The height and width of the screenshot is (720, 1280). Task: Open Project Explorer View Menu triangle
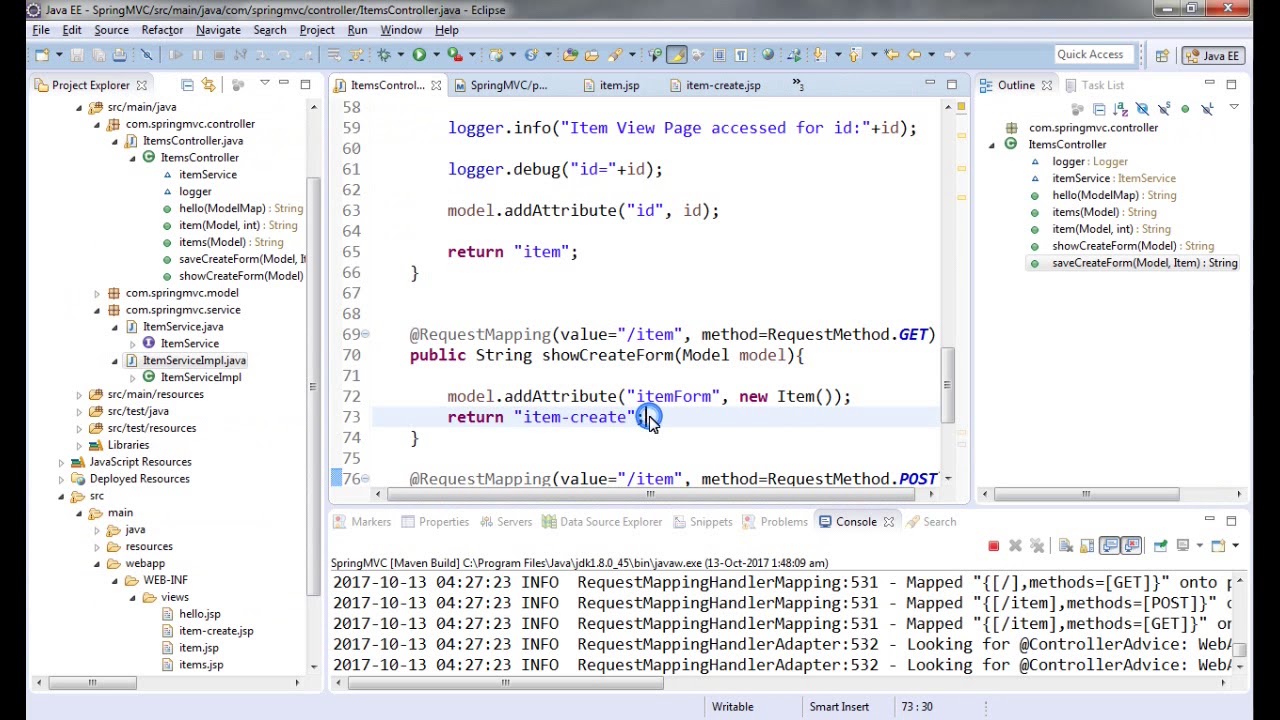point(264,83)
